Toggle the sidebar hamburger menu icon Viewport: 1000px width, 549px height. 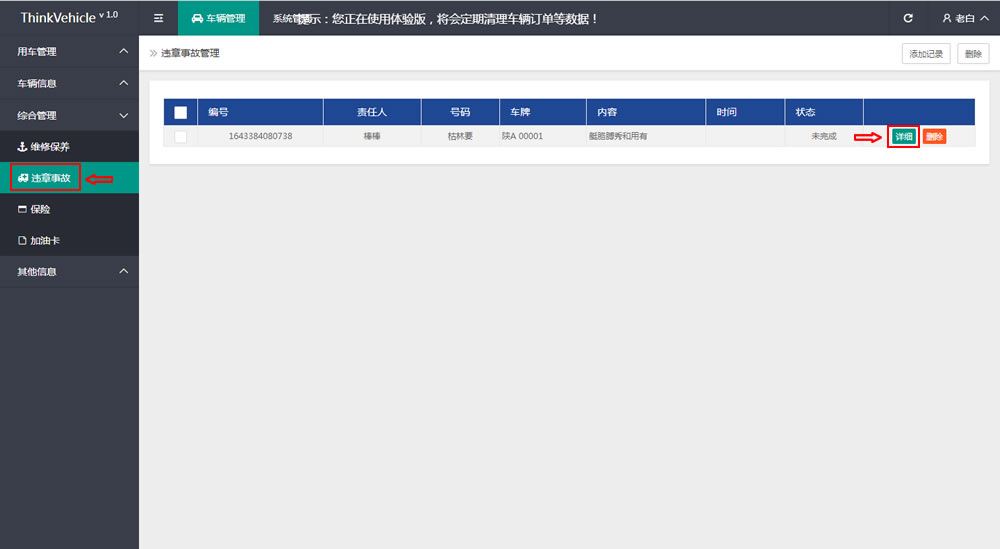(x=158, y=18)
